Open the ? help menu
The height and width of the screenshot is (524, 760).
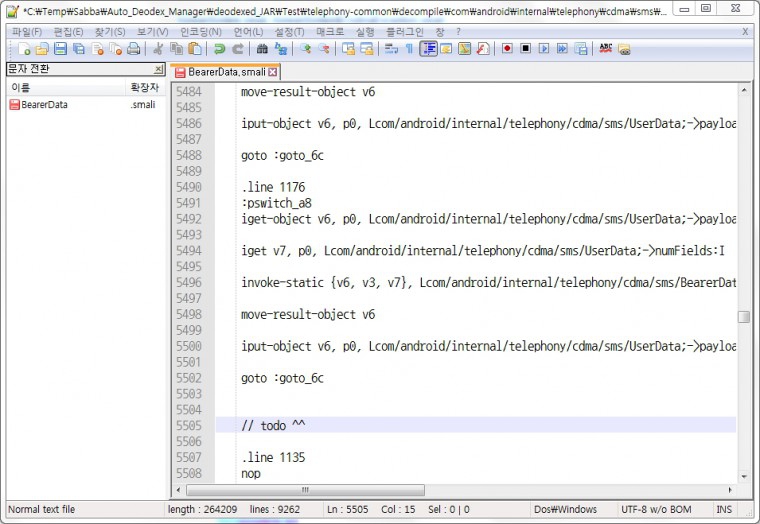pos(458,32)
